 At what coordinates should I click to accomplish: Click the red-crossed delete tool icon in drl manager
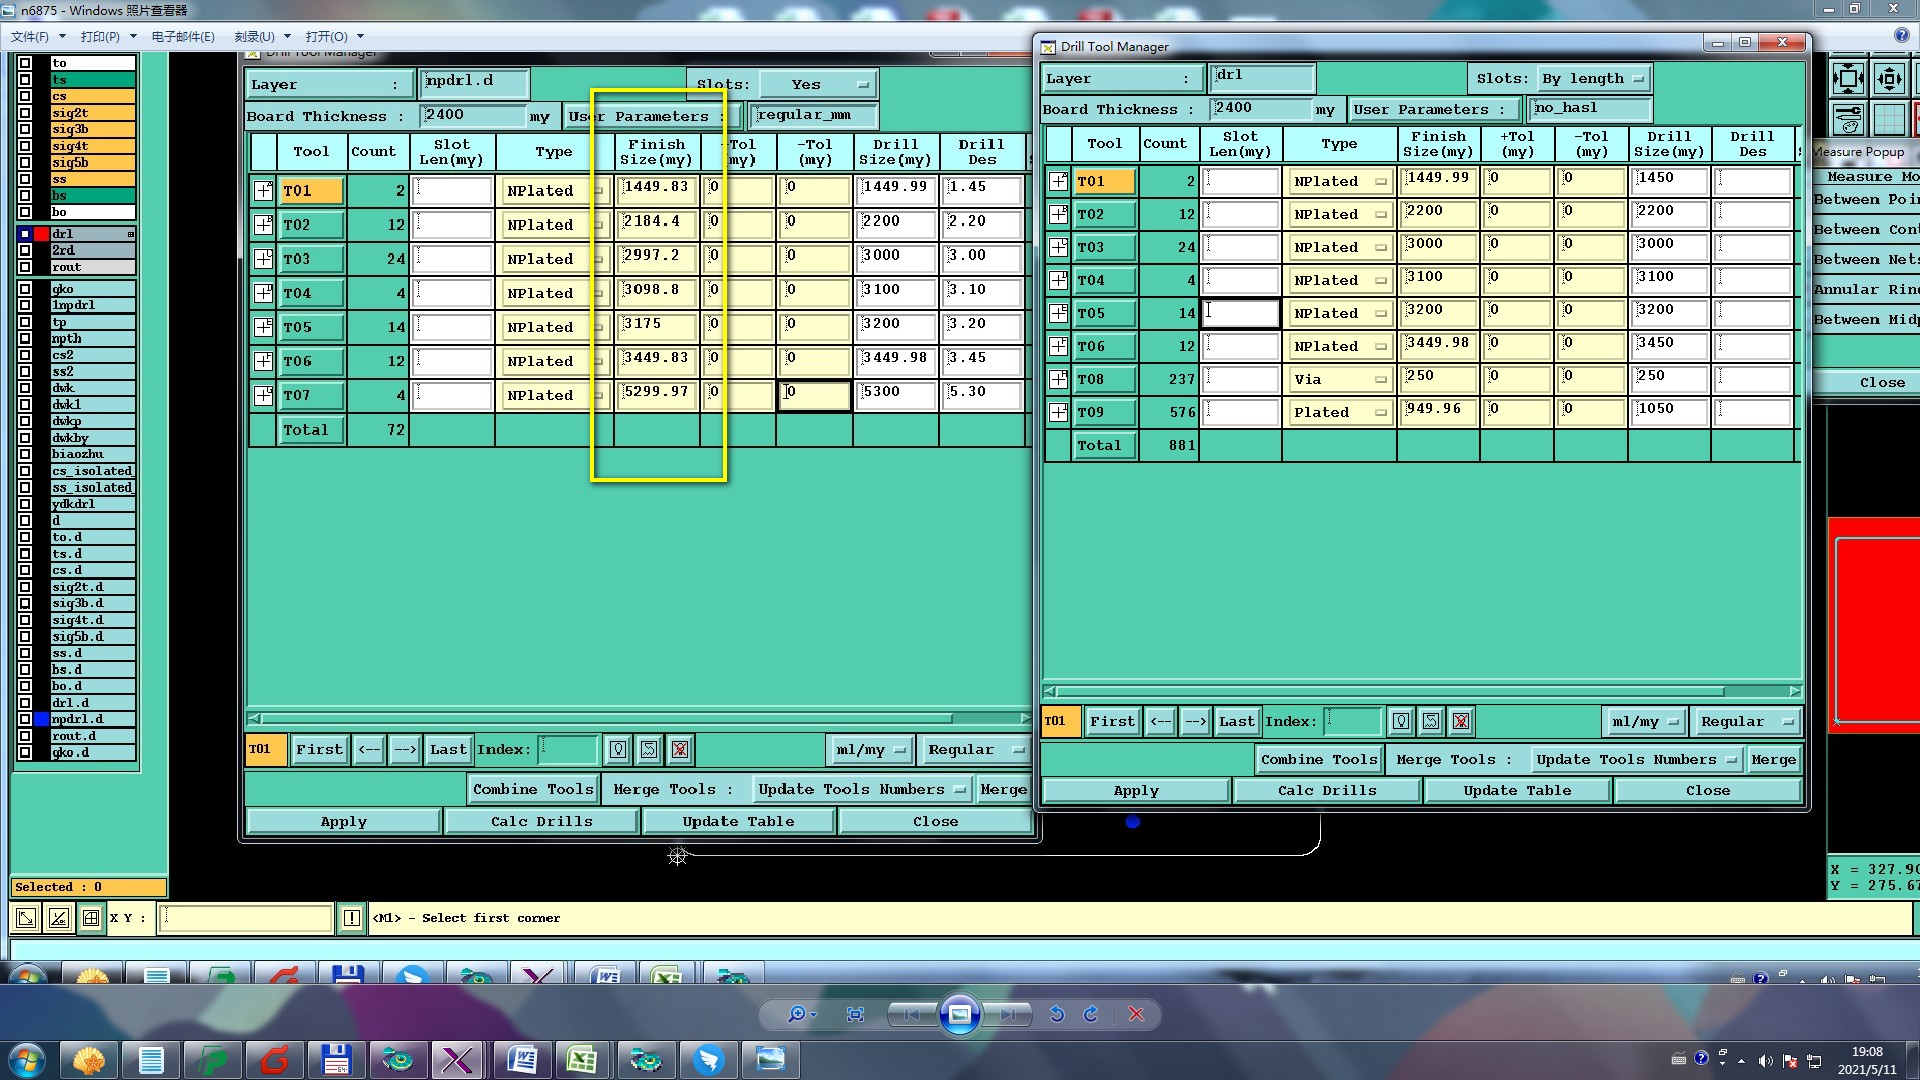(1461, 721)
